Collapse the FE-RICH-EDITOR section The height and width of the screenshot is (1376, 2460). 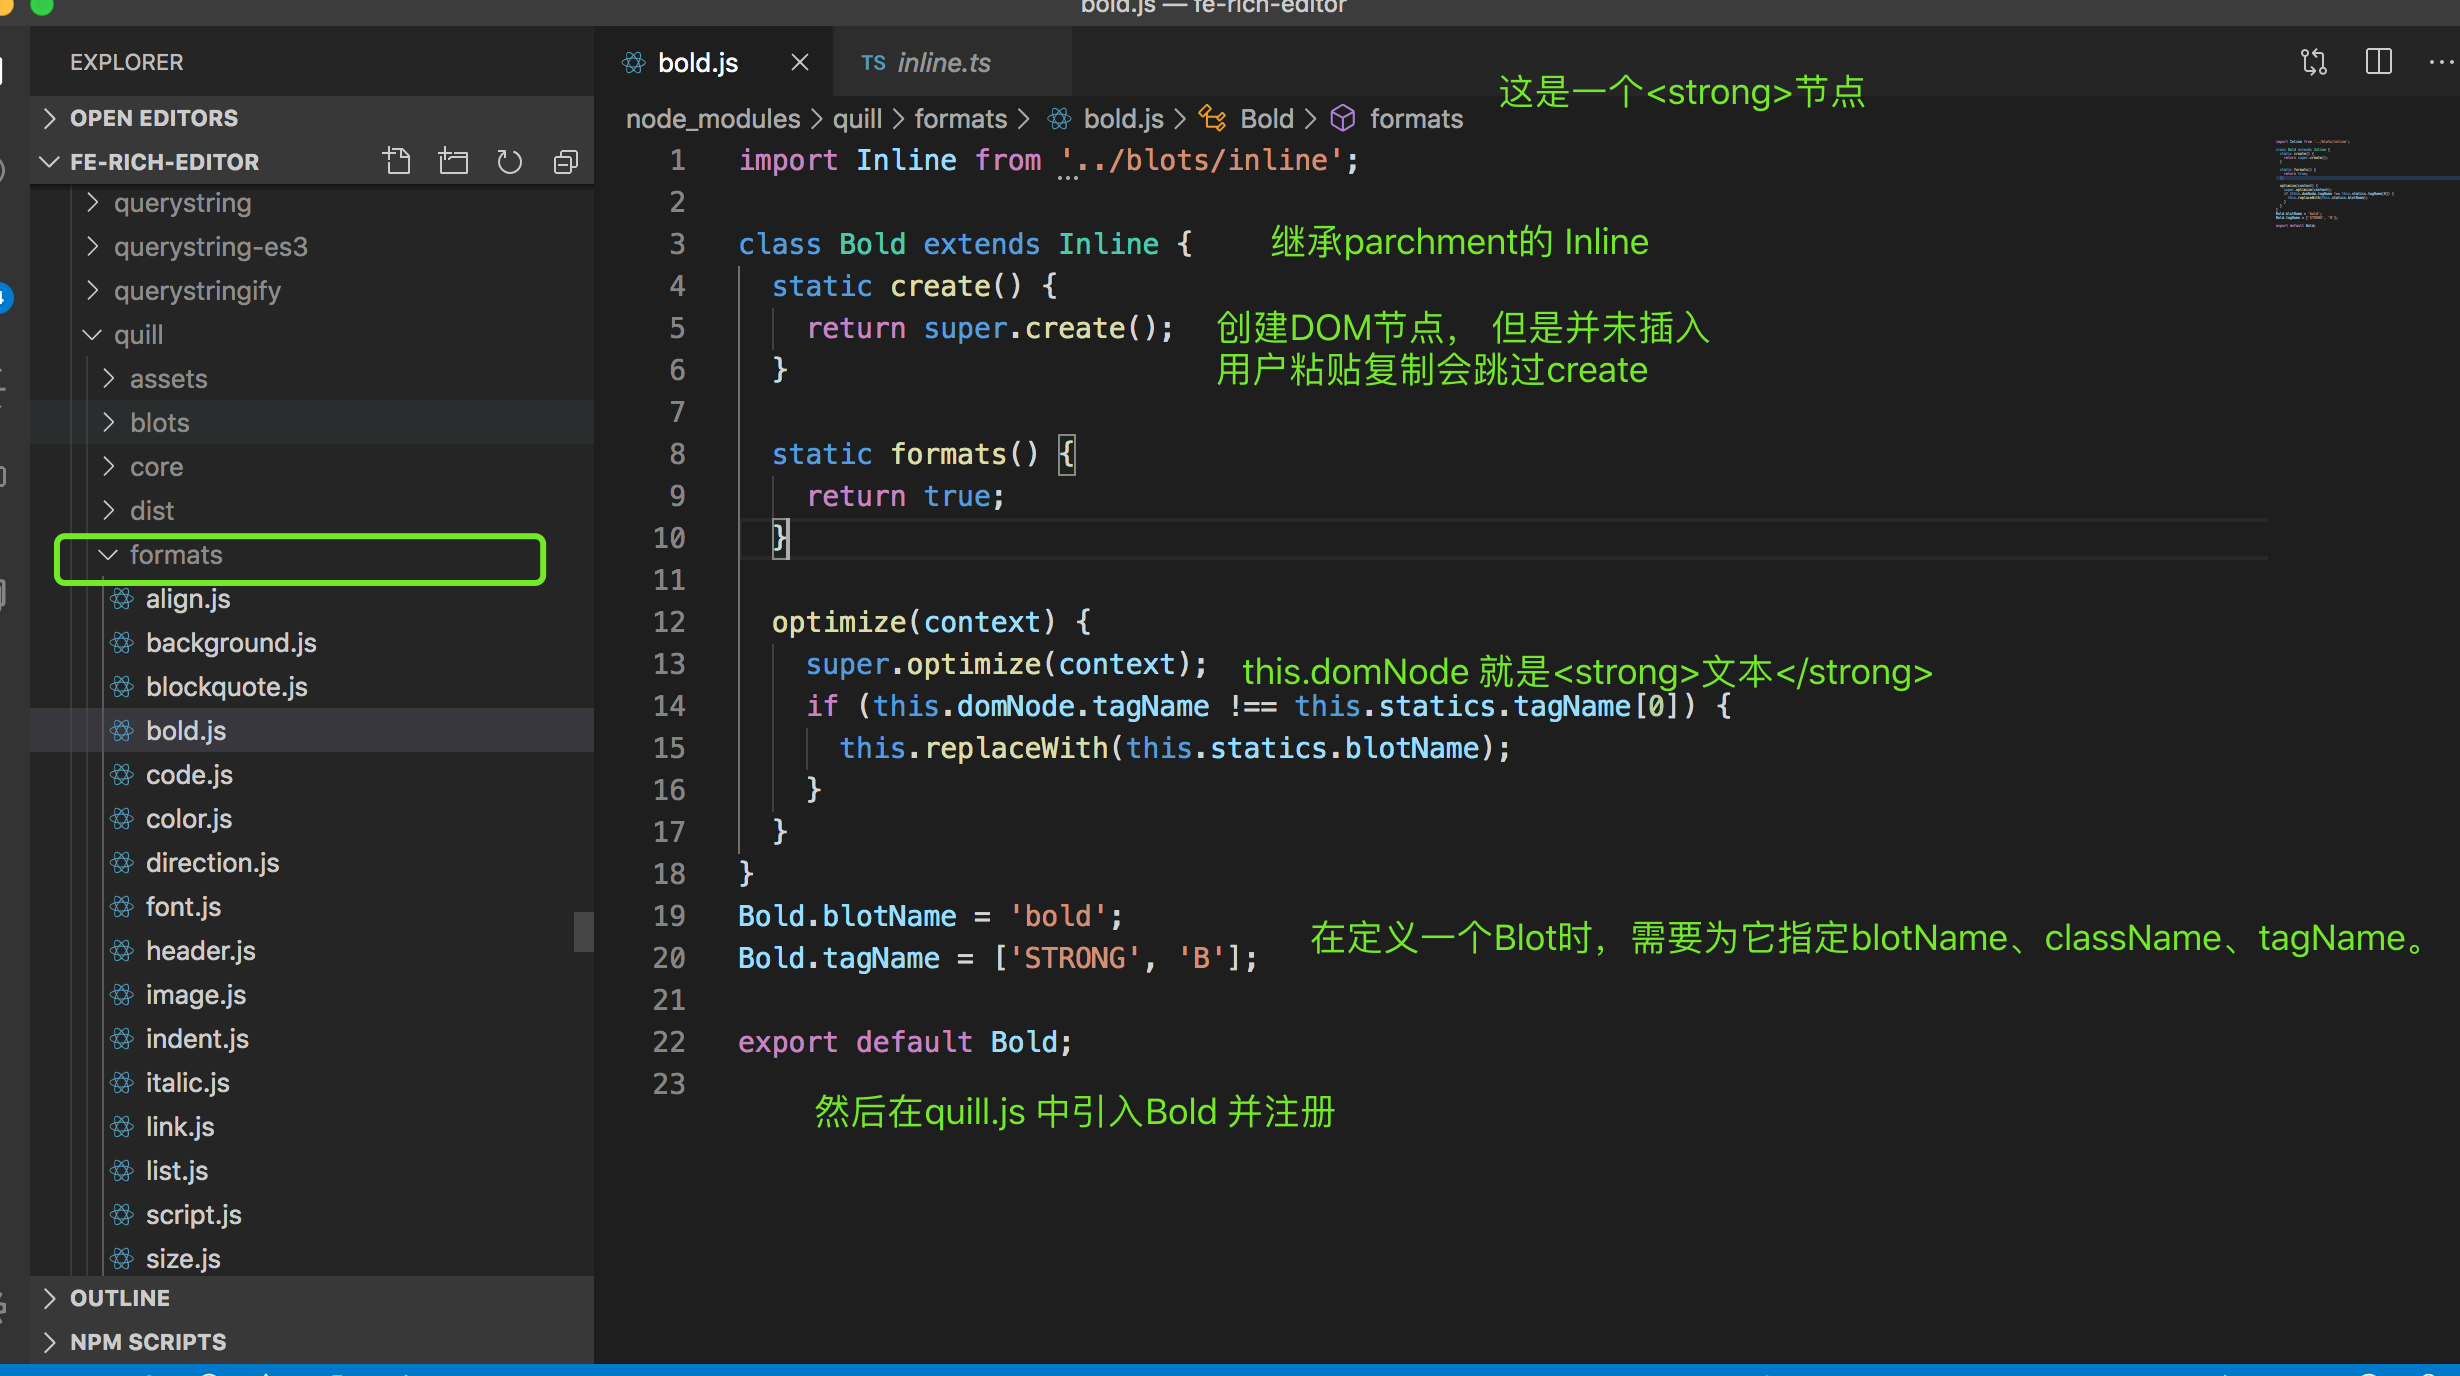point(164,162)
